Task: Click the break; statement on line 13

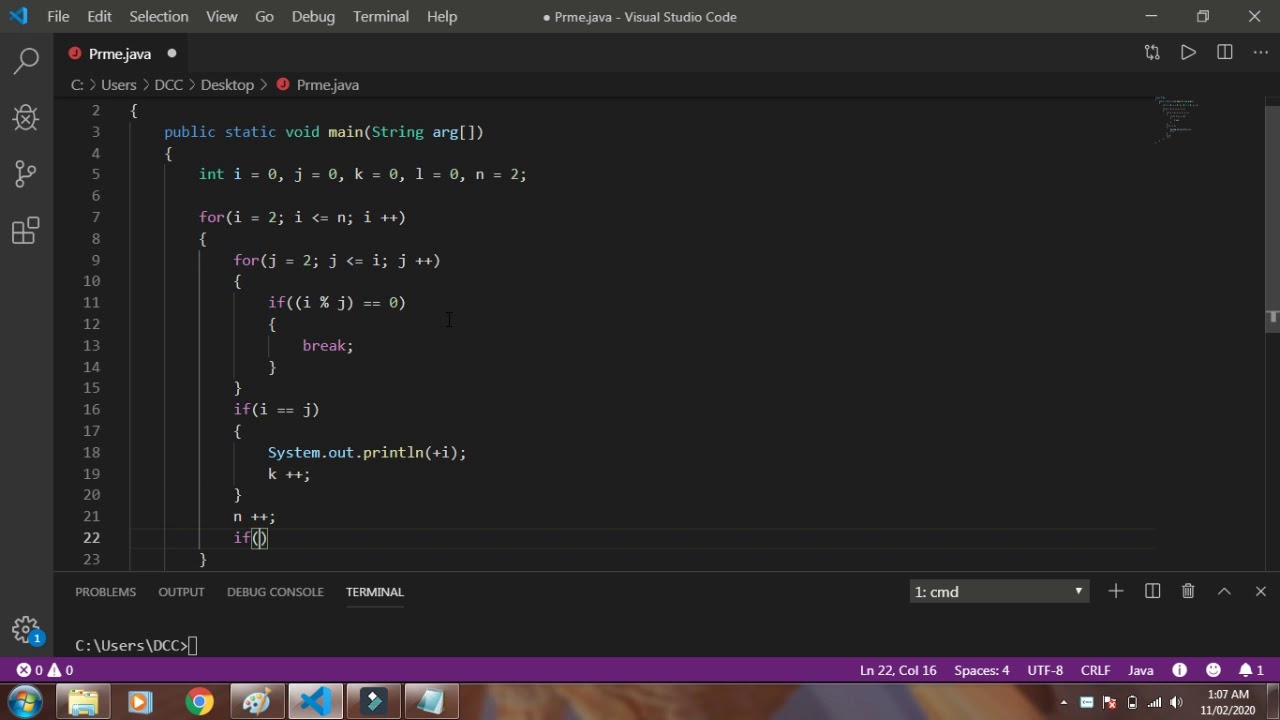Action: (x=328, y=345)
